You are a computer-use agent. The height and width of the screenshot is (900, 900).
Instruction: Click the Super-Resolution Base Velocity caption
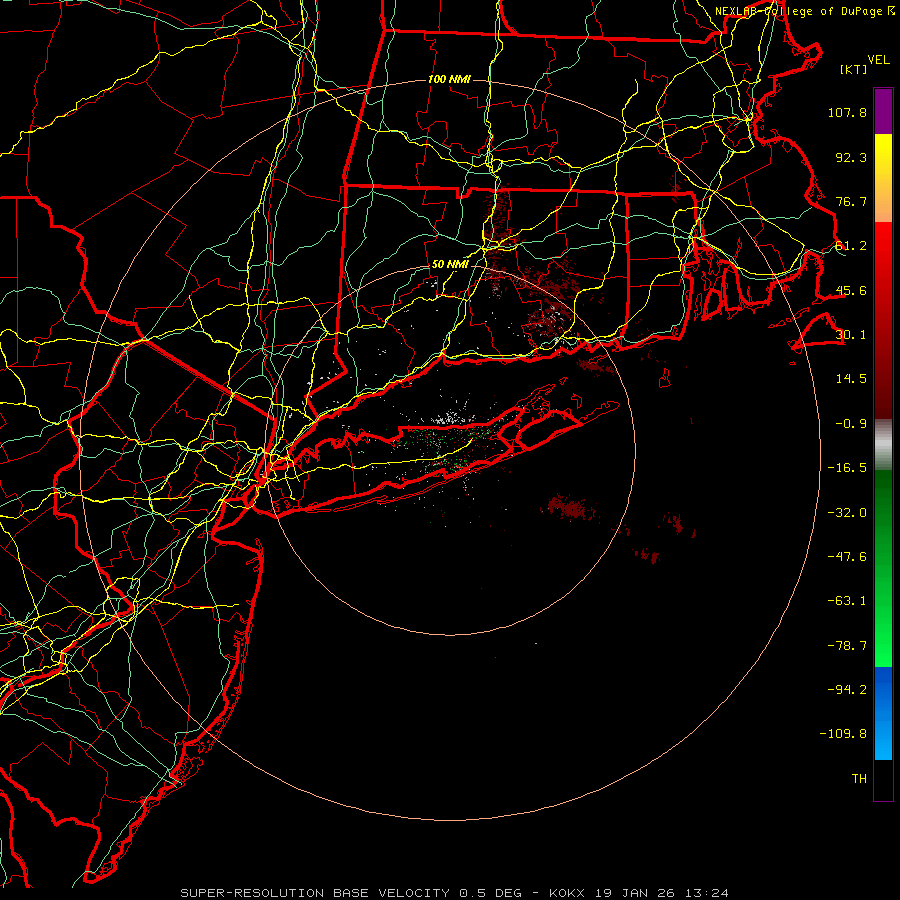pos(455,893)
